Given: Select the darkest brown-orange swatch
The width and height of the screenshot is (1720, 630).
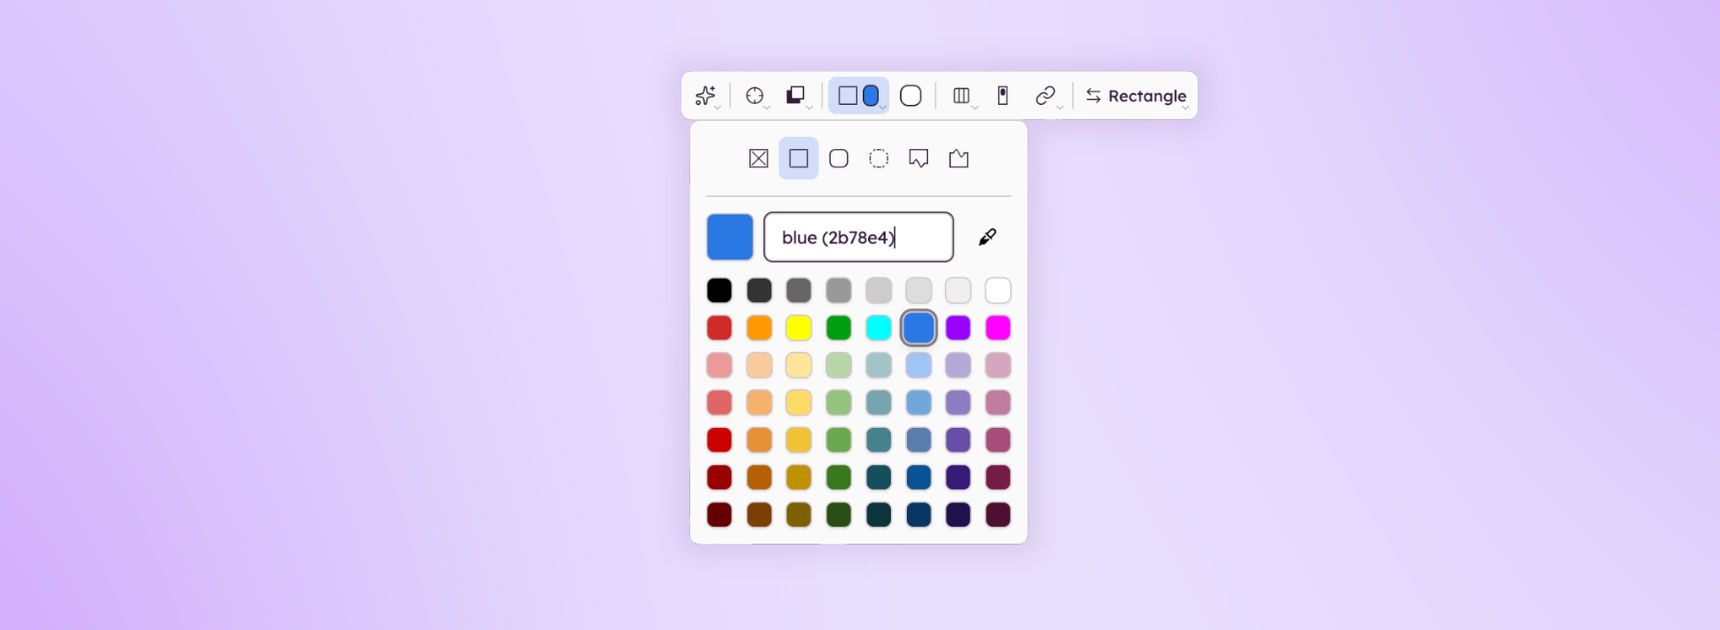Looking at the screenshot, I should point(759,514).
